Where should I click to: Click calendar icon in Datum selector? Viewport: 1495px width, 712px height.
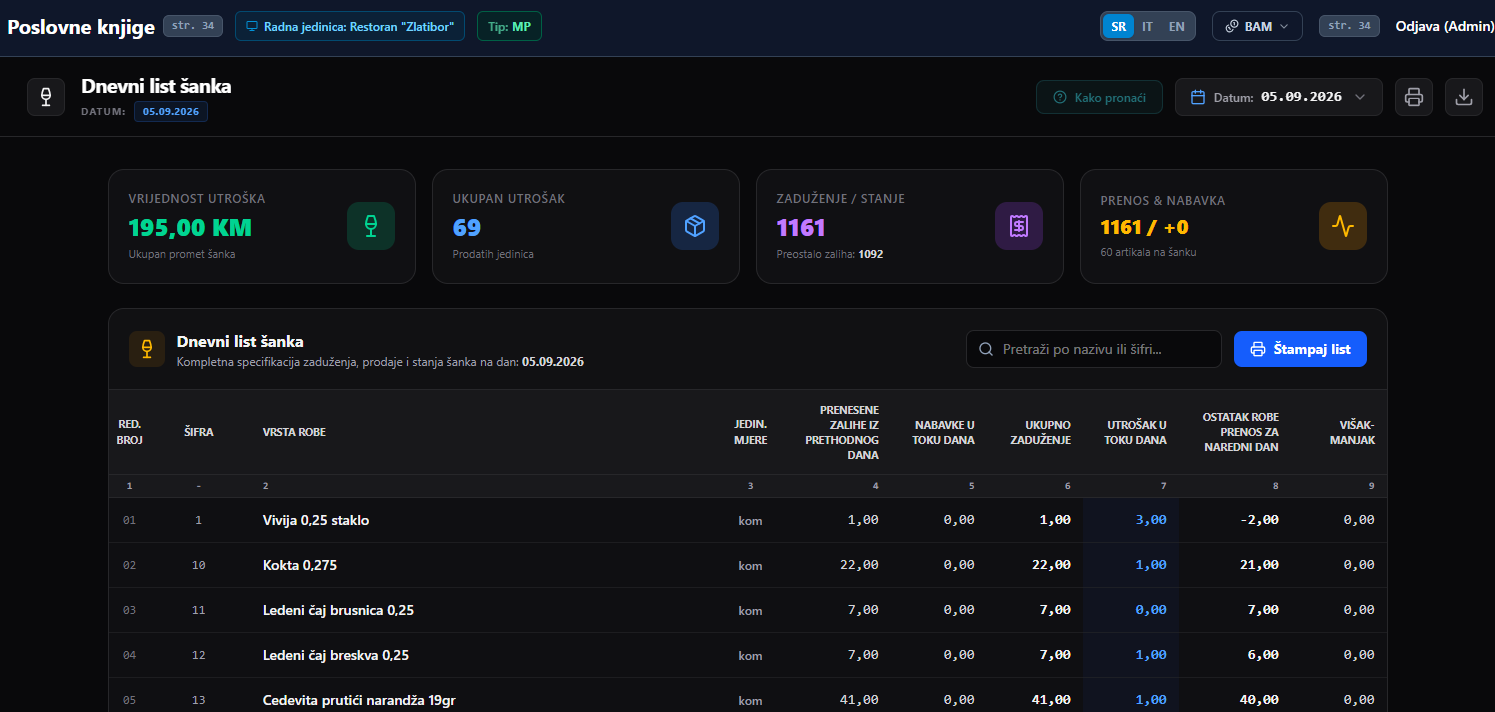[x=1198, y=97]
